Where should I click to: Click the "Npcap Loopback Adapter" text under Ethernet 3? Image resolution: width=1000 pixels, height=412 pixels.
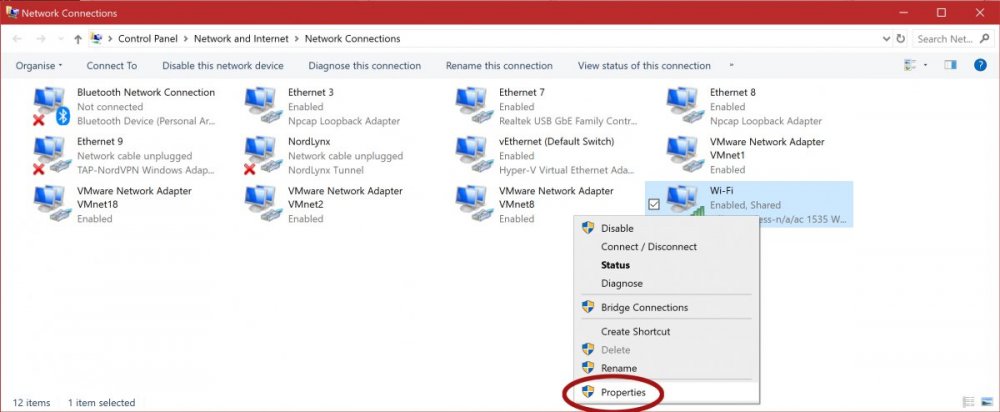pyautogui.click(x=344, y=121)
